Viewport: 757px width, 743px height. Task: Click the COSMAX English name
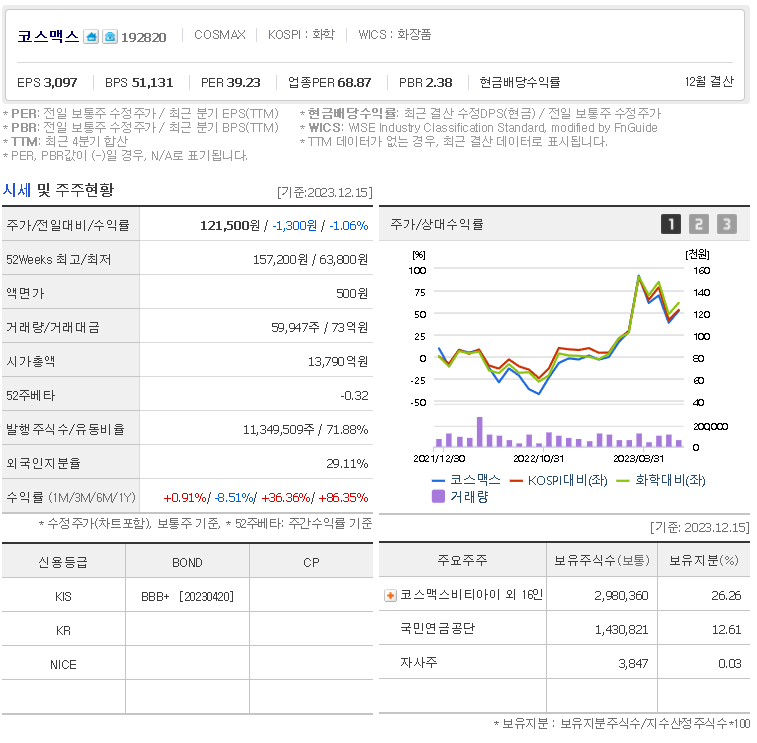coord(220,35)
